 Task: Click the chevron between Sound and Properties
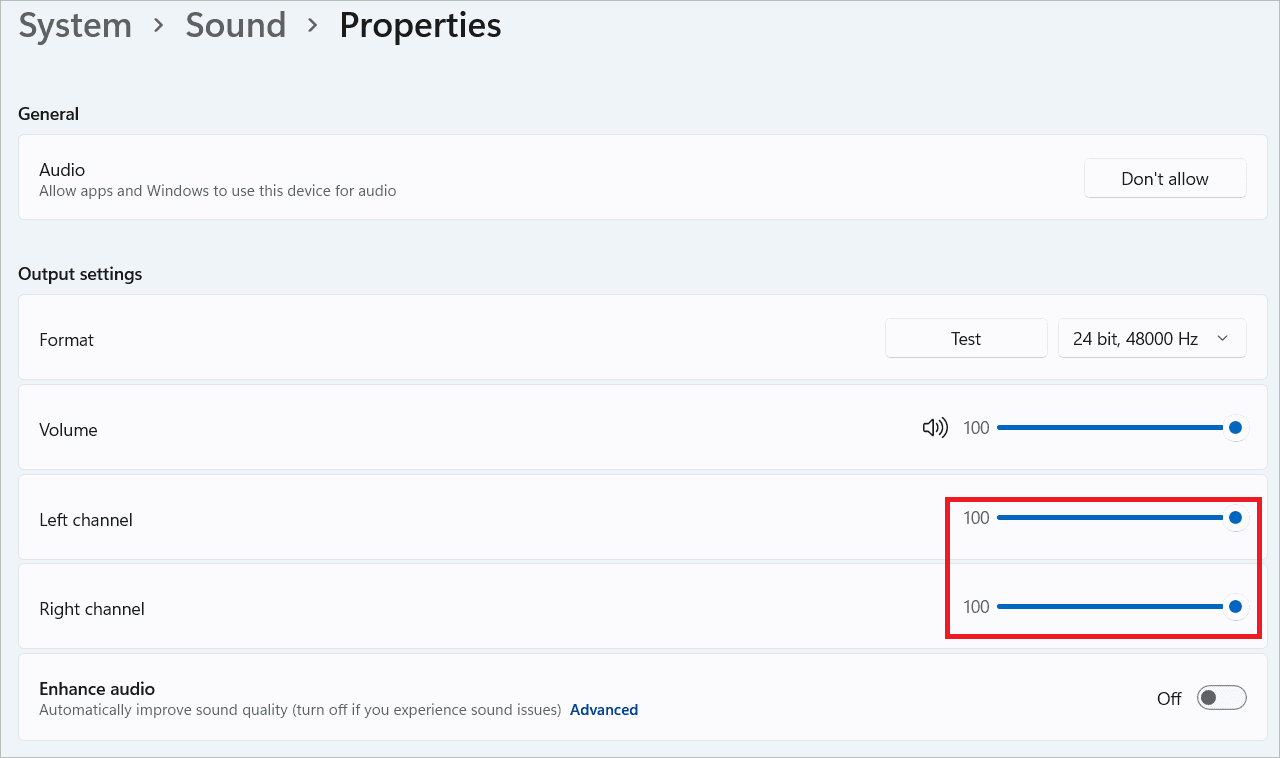point(313,26)
